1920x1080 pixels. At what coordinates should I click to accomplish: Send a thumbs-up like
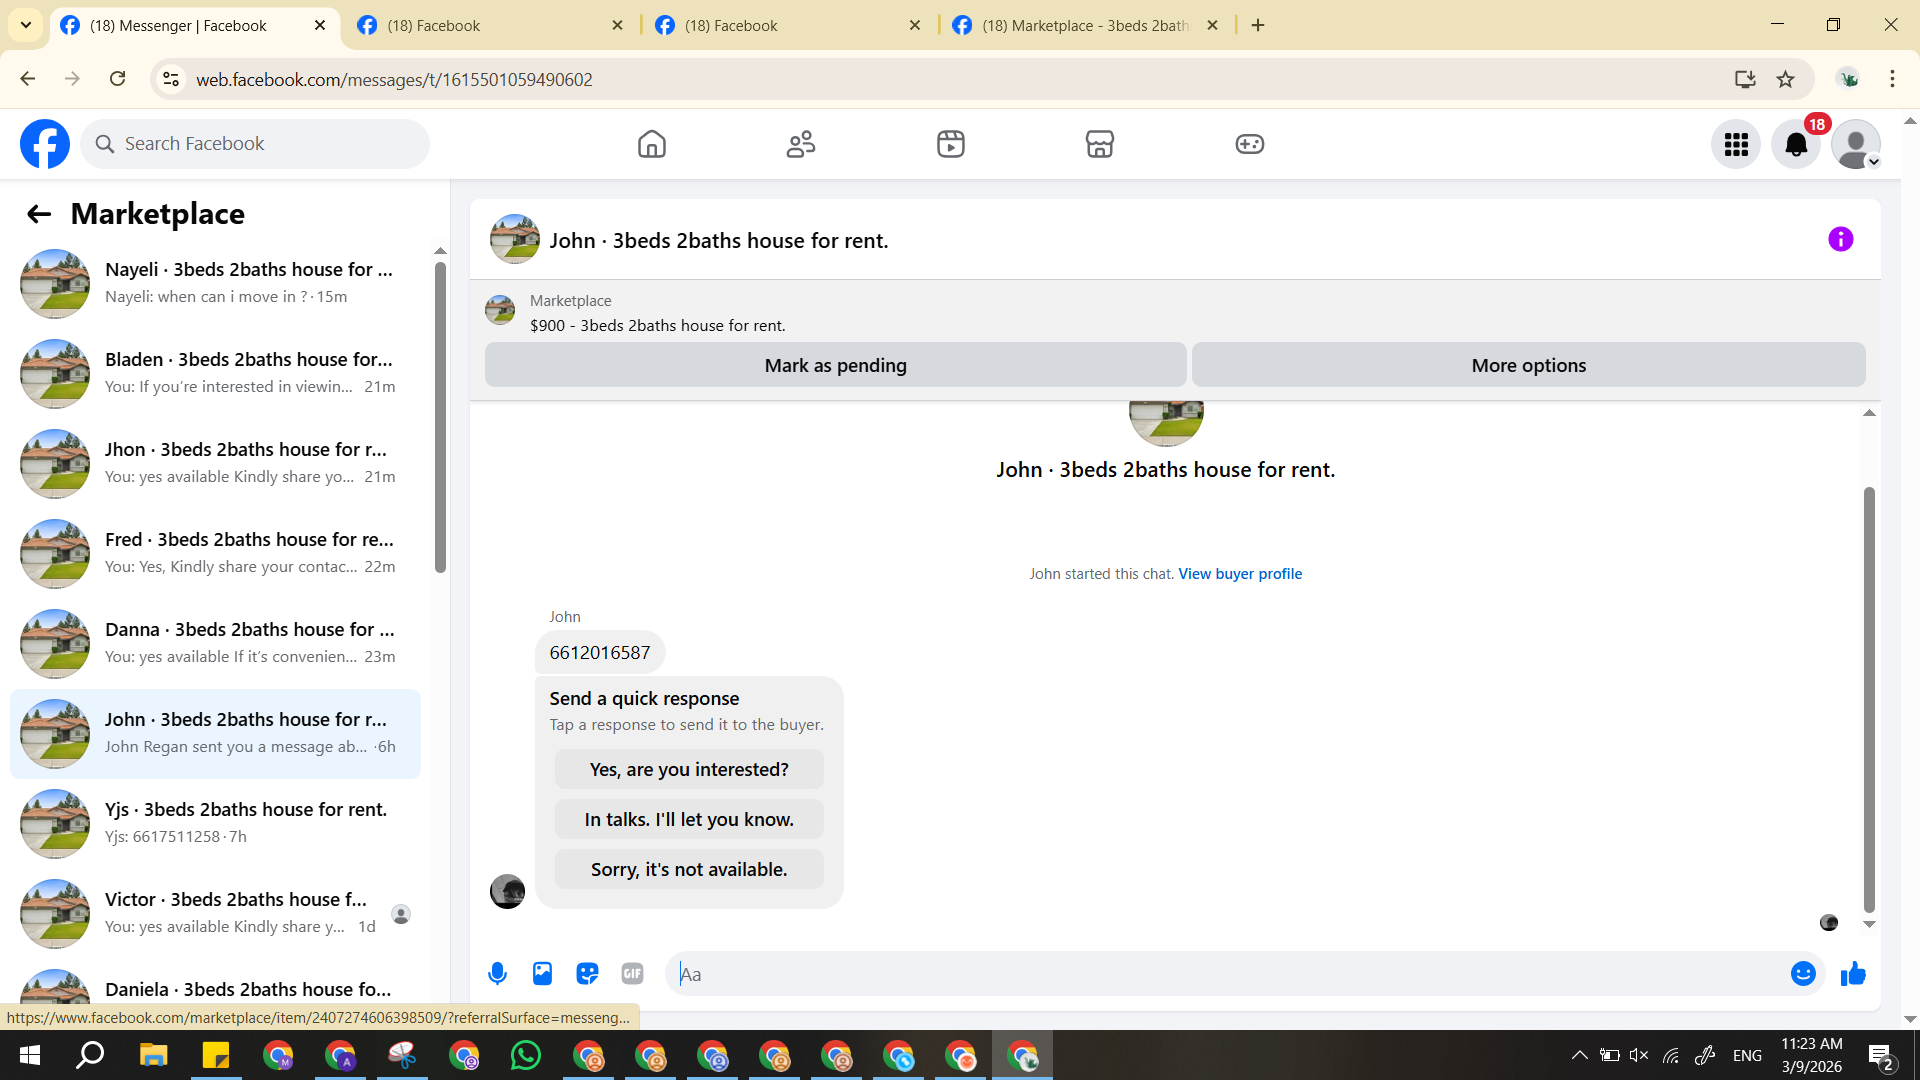click(1853, 973)
